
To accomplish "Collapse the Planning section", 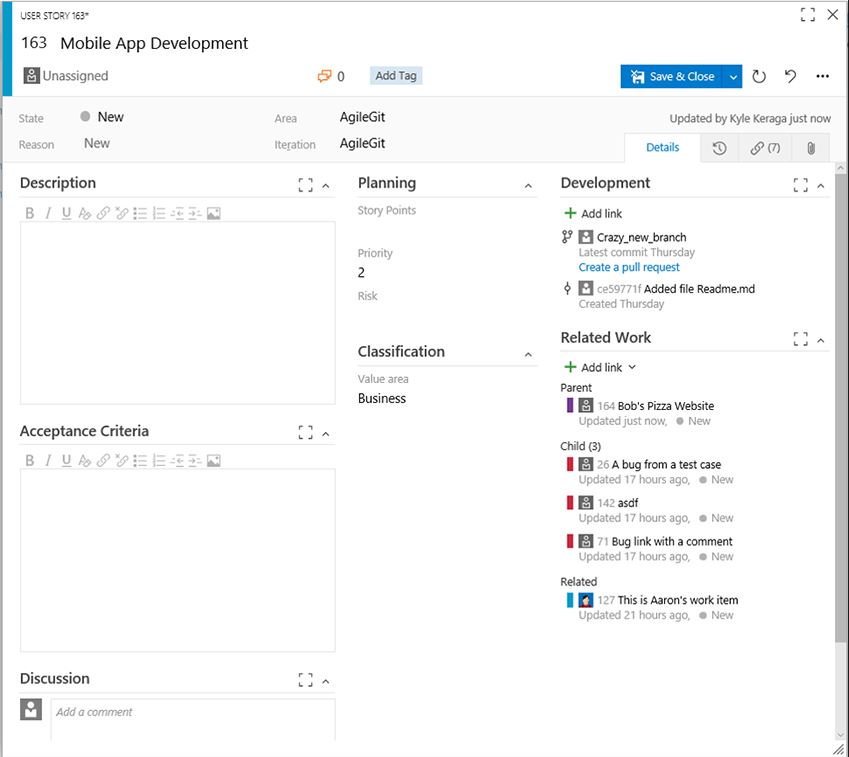I will click(x=528, y=186).
